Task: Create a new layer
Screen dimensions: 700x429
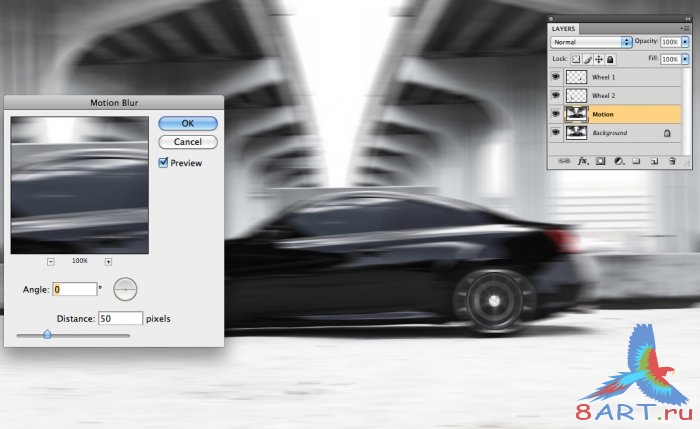Action: pos(654,161)
